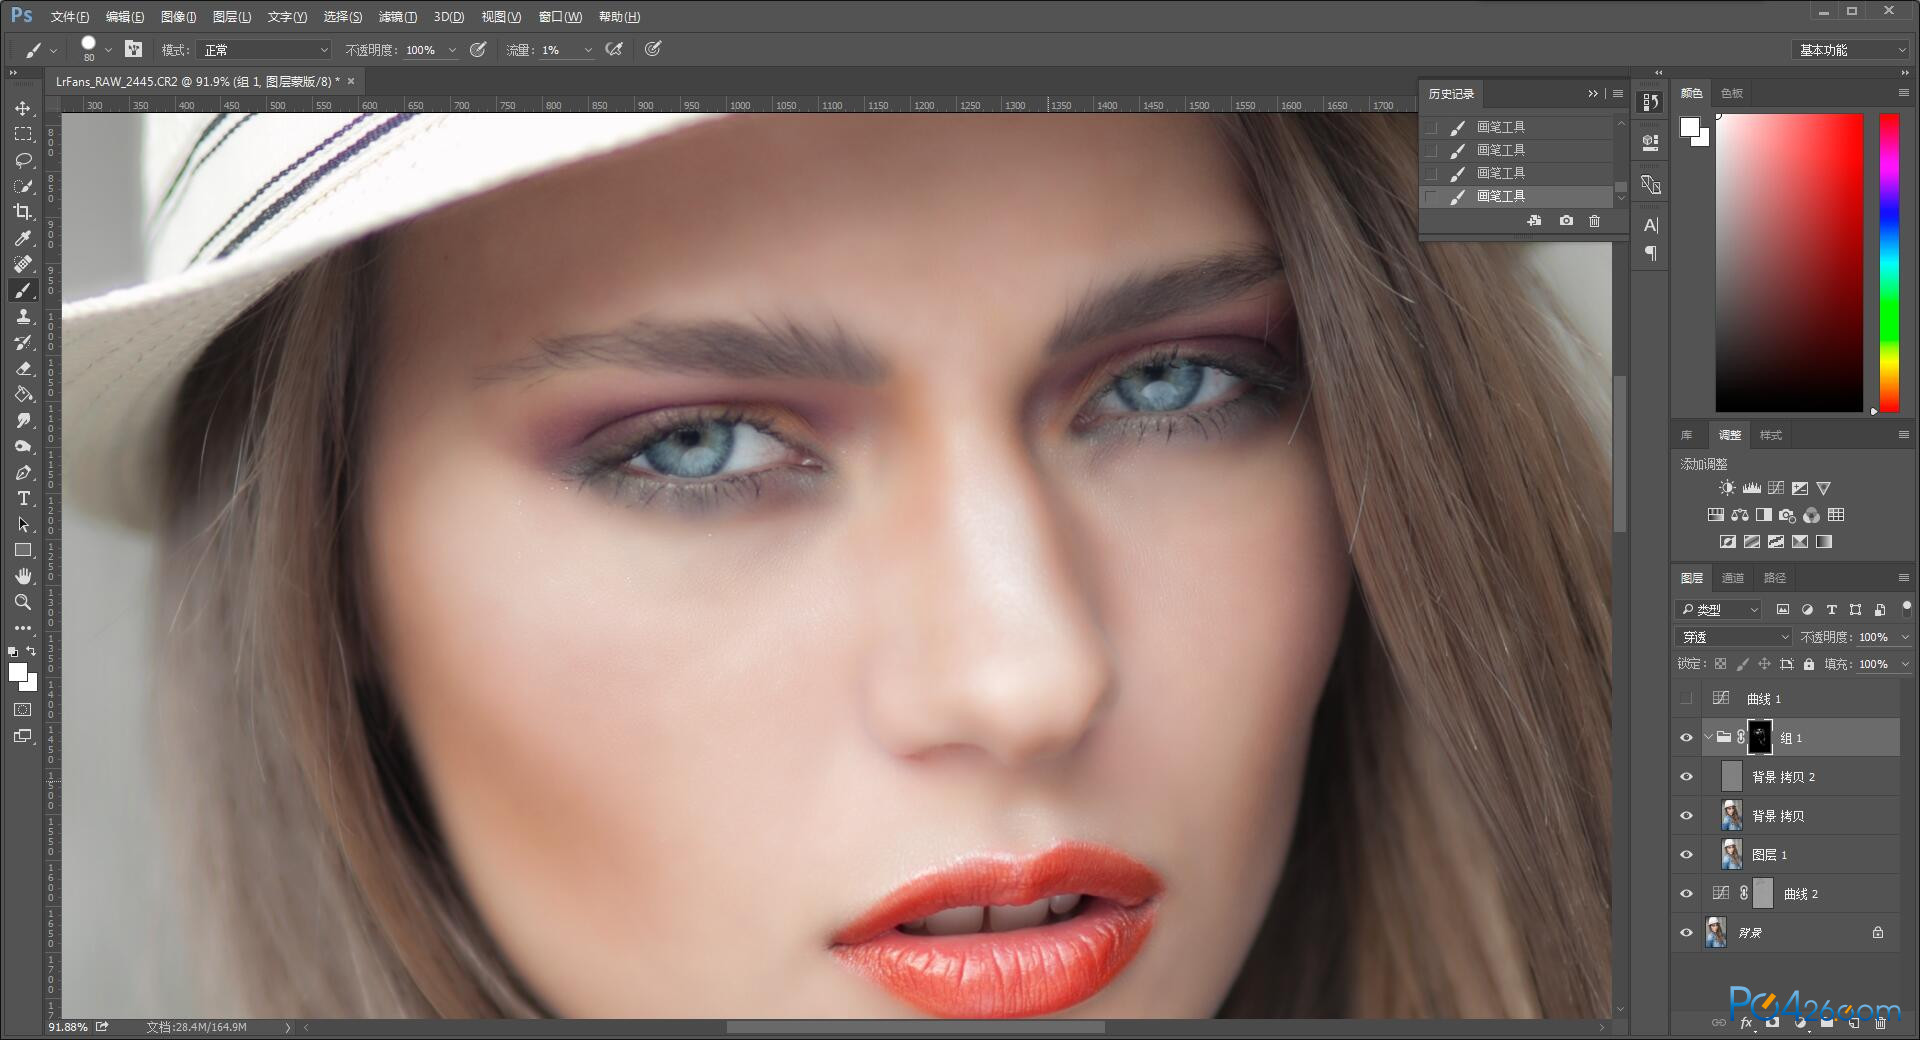
Task: Select the Brush tool in toolbox
Action: point(23,290)
